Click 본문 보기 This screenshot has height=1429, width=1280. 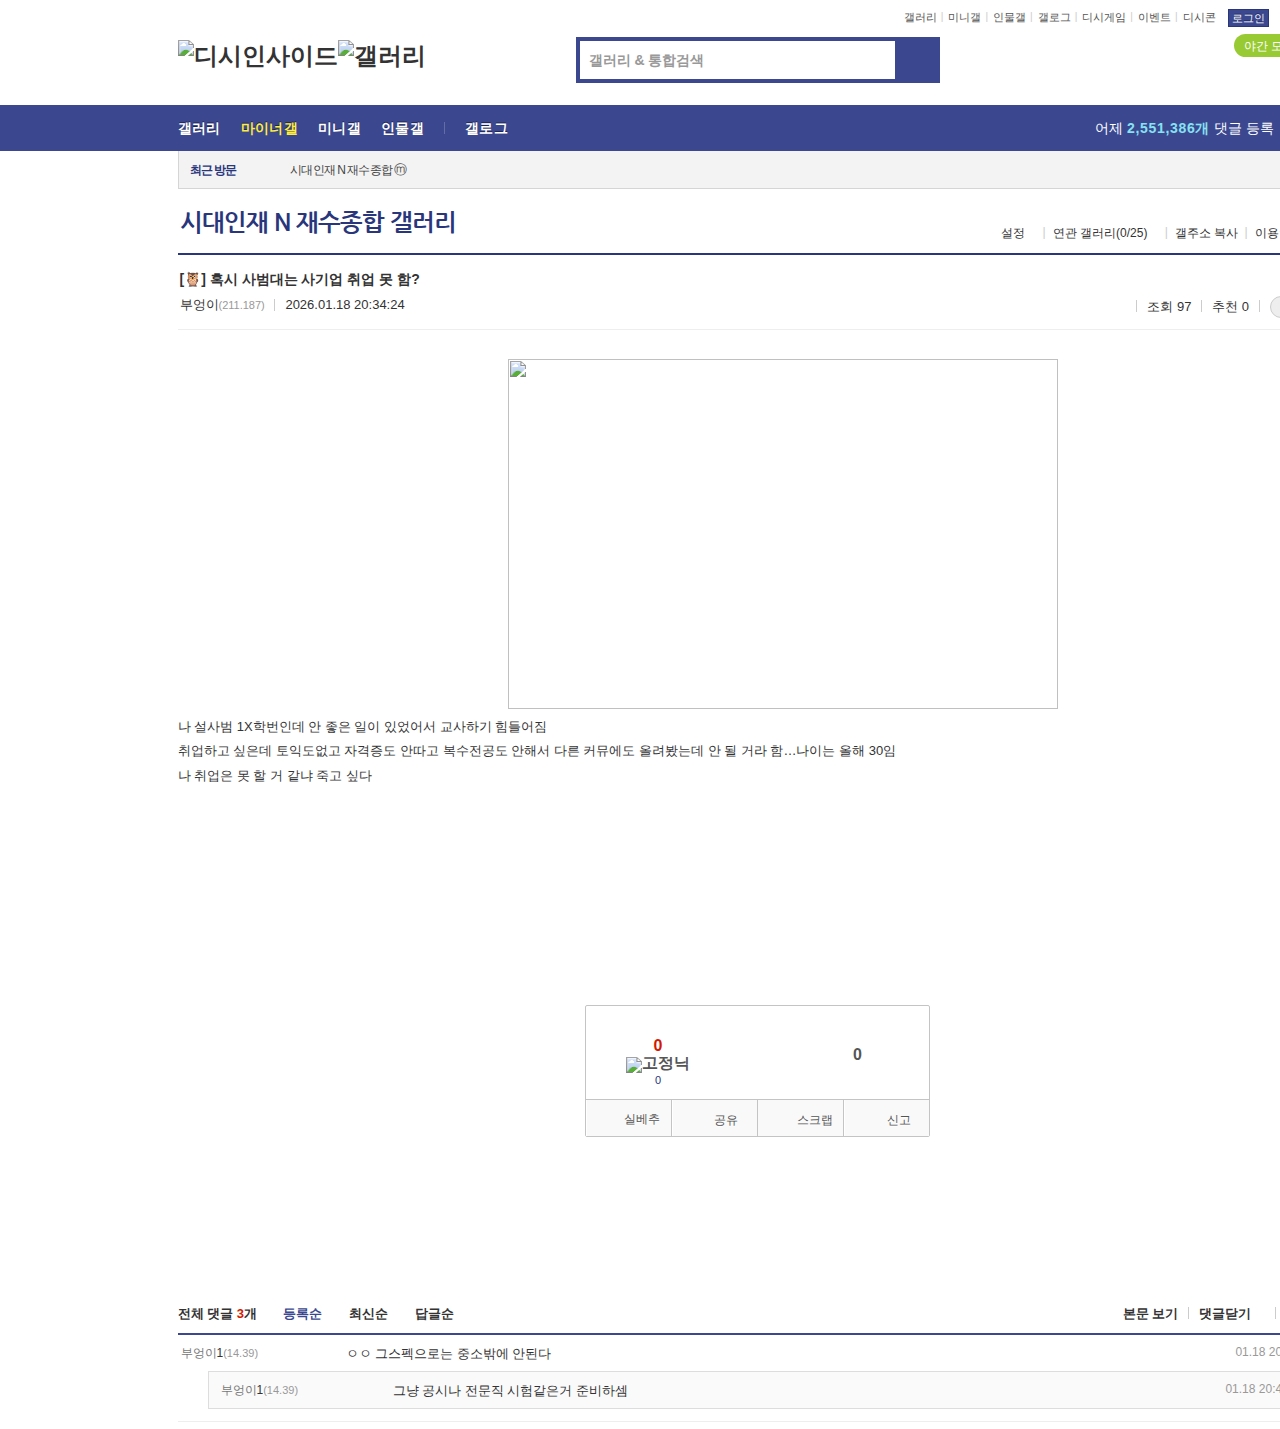(1150, 1314)
